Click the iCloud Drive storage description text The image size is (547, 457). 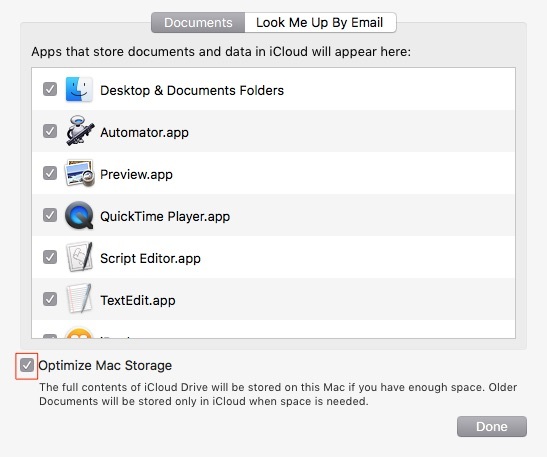coord(278,394)
